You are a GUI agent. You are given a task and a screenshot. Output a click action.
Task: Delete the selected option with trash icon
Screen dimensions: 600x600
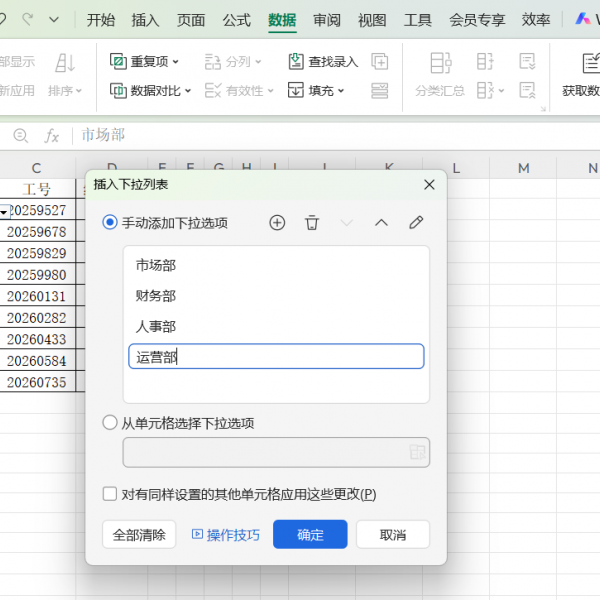312,223
